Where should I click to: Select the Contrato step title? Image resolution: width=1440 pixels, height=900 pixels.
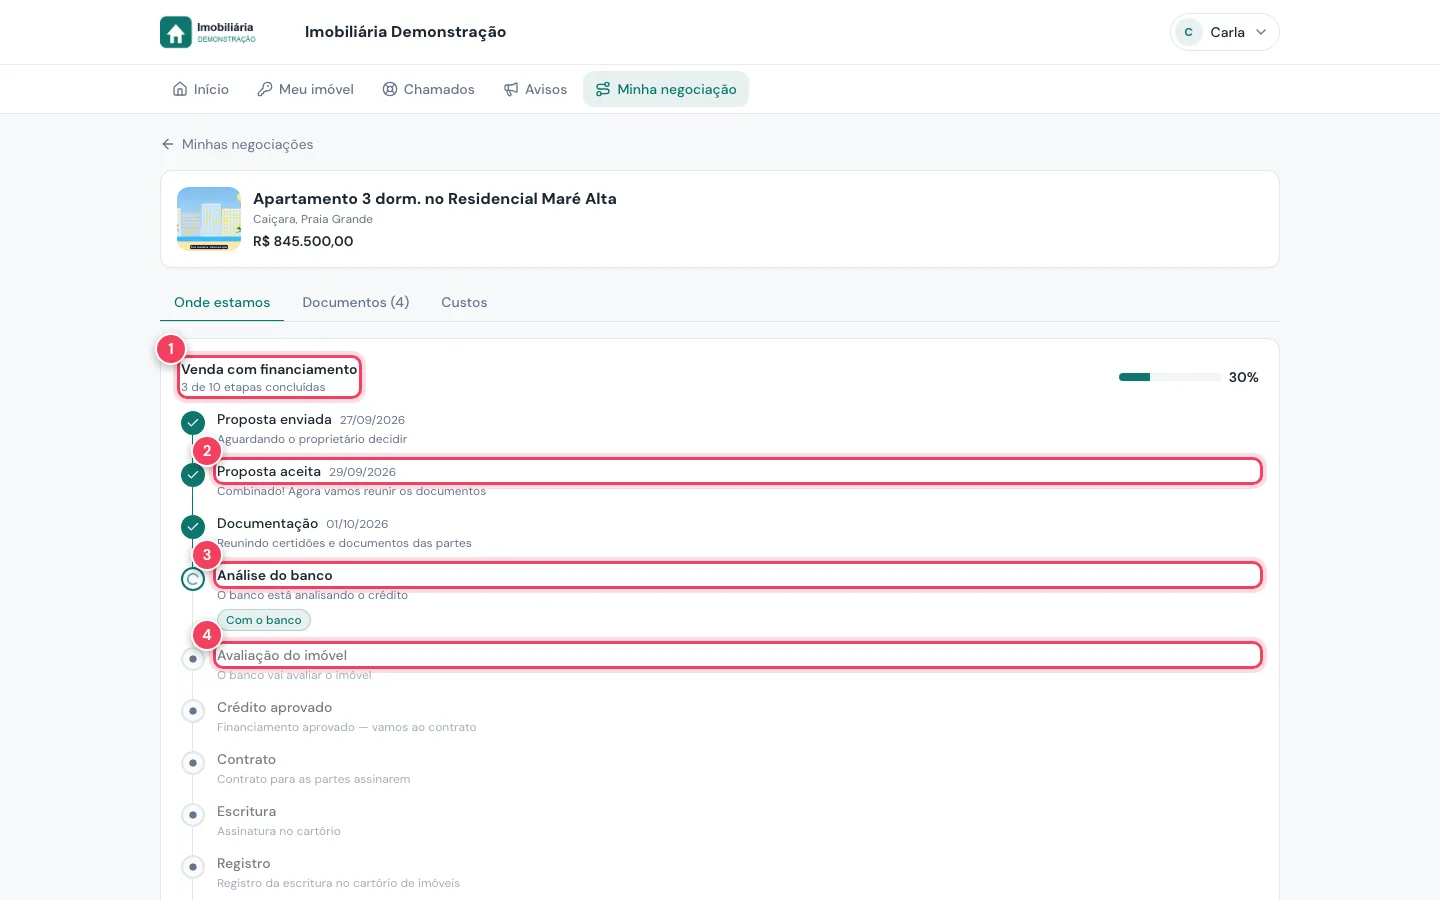tap(246, 759)
